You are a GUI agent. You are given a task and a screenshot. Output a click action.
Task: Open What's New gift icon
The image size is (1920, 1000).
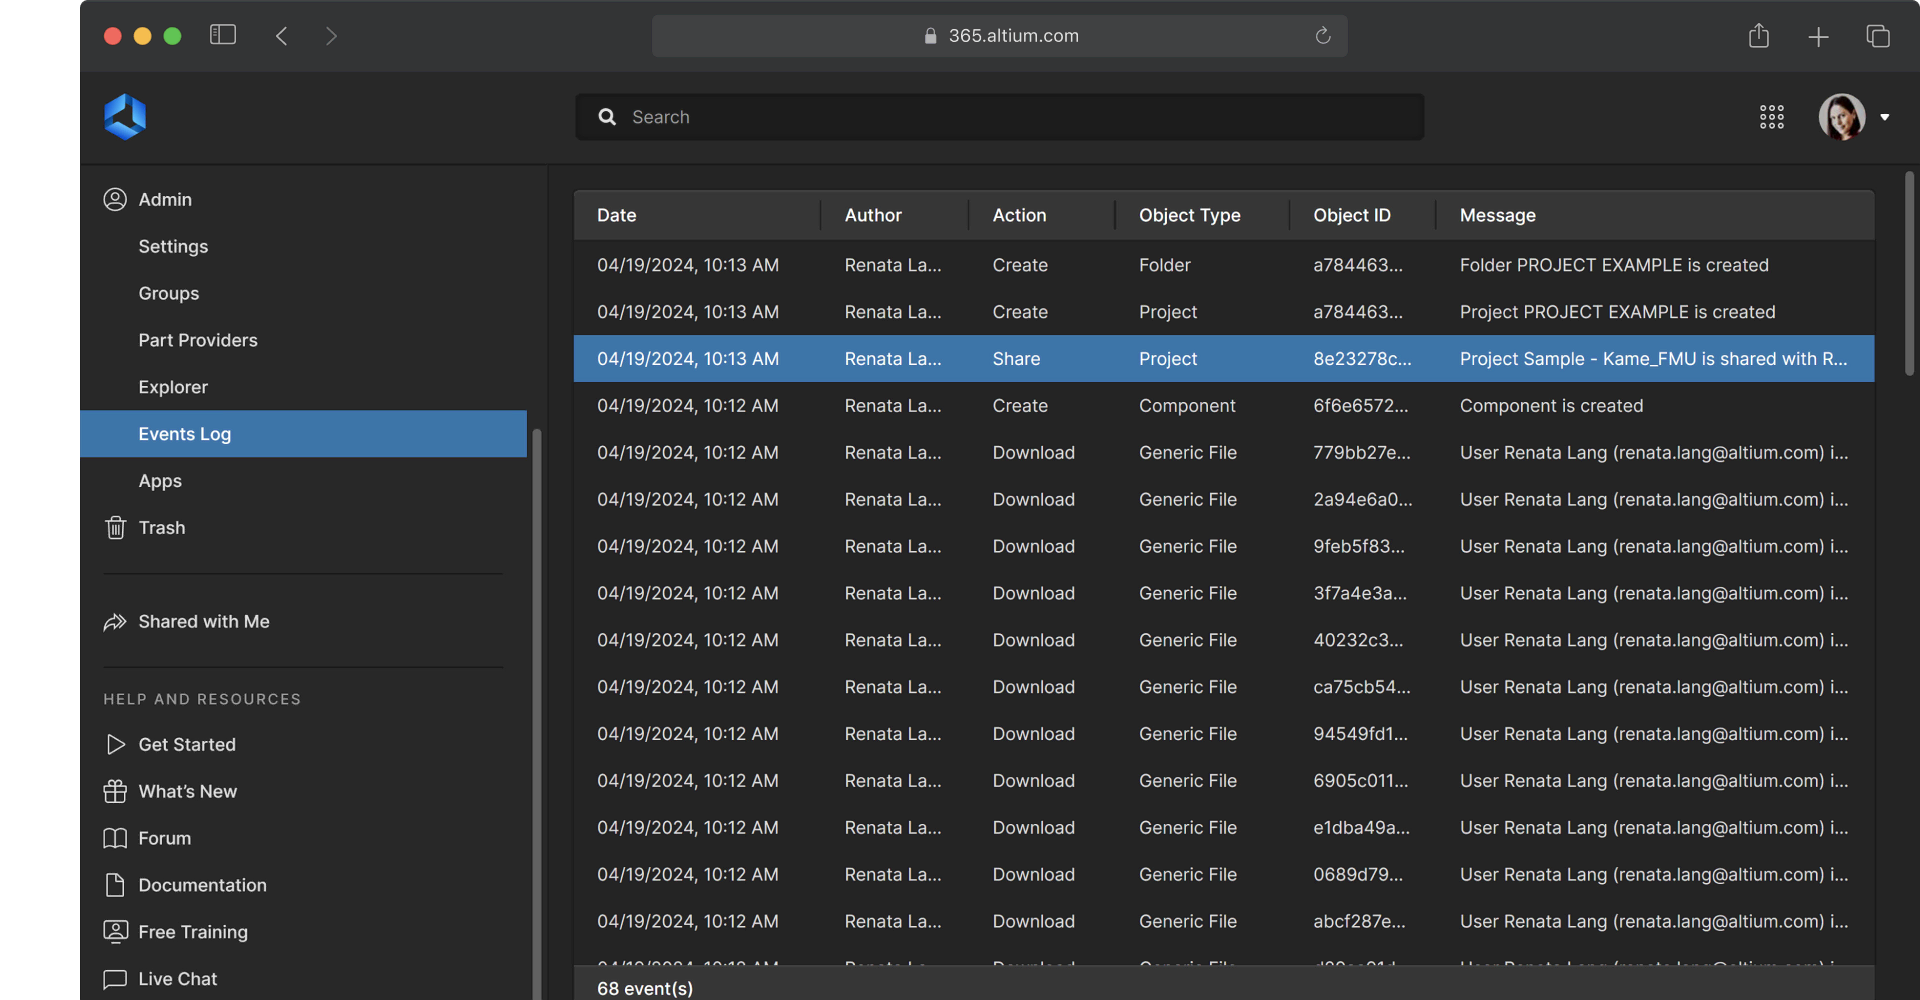(x=116, y=792)
